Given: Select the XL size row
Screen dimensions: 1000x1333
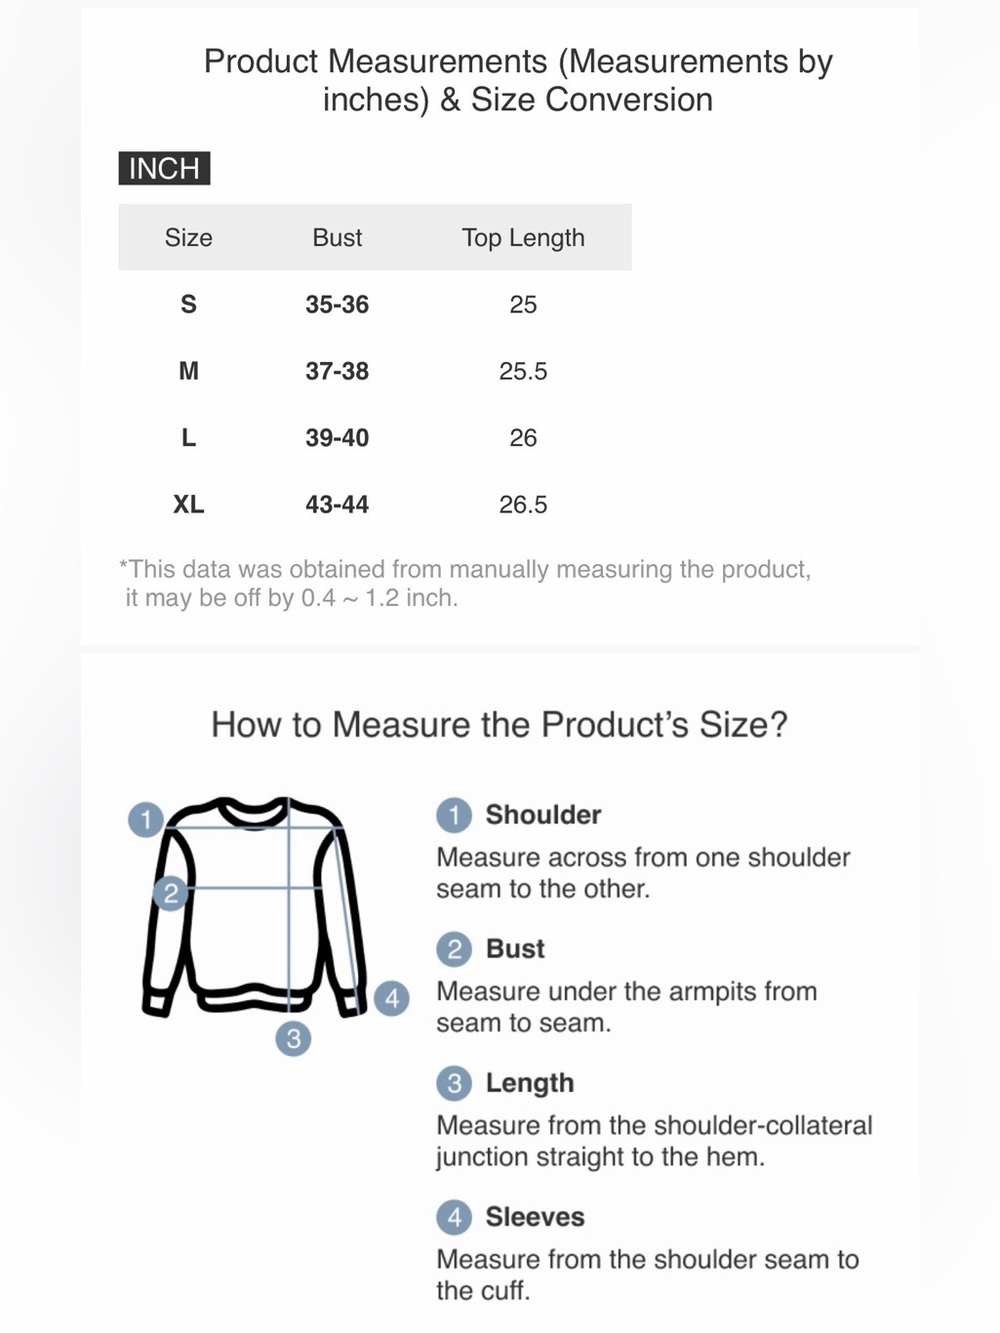Looking at the screenshot, I should tap(375, 504).
